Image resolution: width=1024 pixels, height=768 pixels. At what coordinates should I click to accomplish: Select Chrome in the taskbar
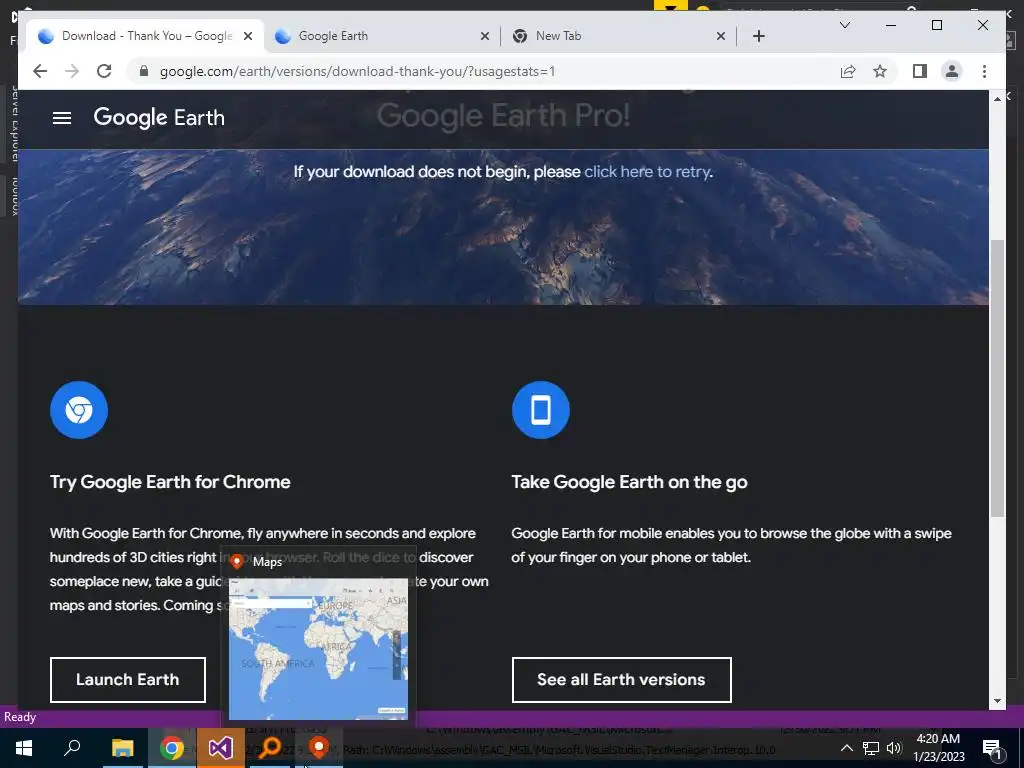coord(172,748)
